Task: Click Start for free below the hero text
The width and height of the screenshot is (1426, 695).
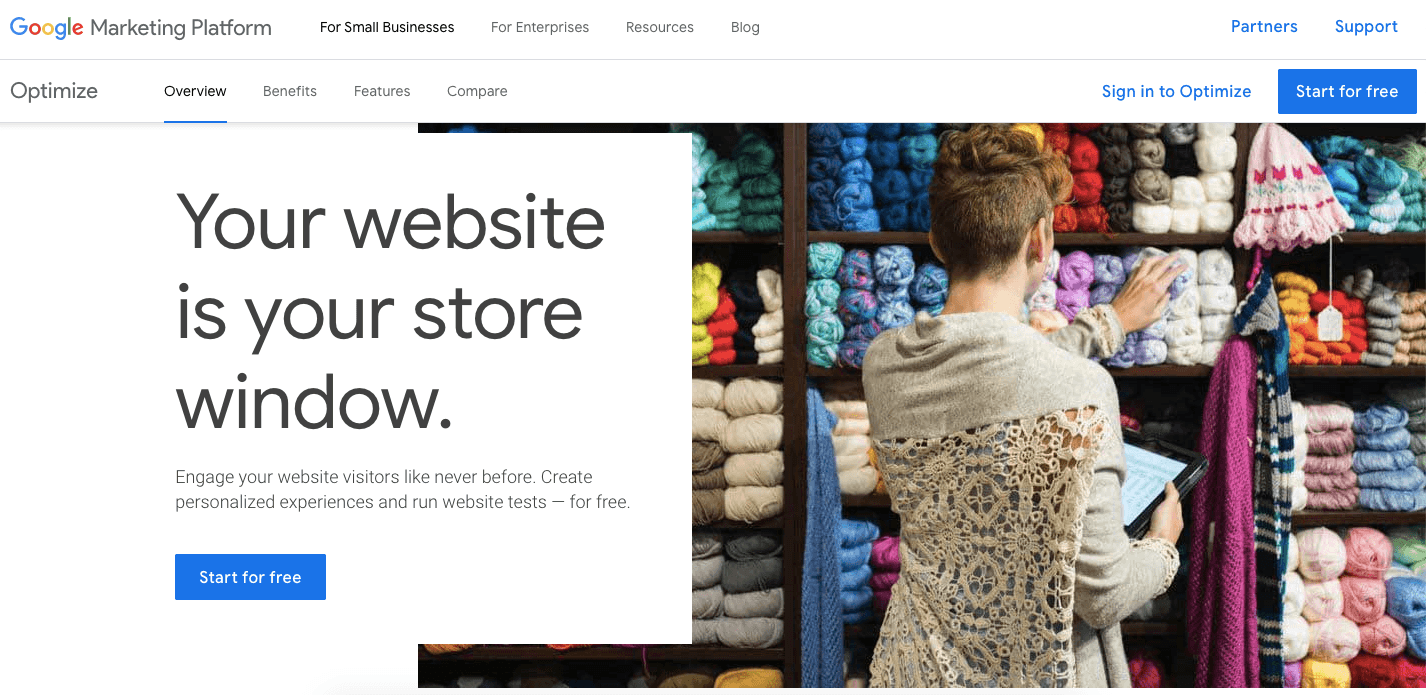Action: [250, 577]
